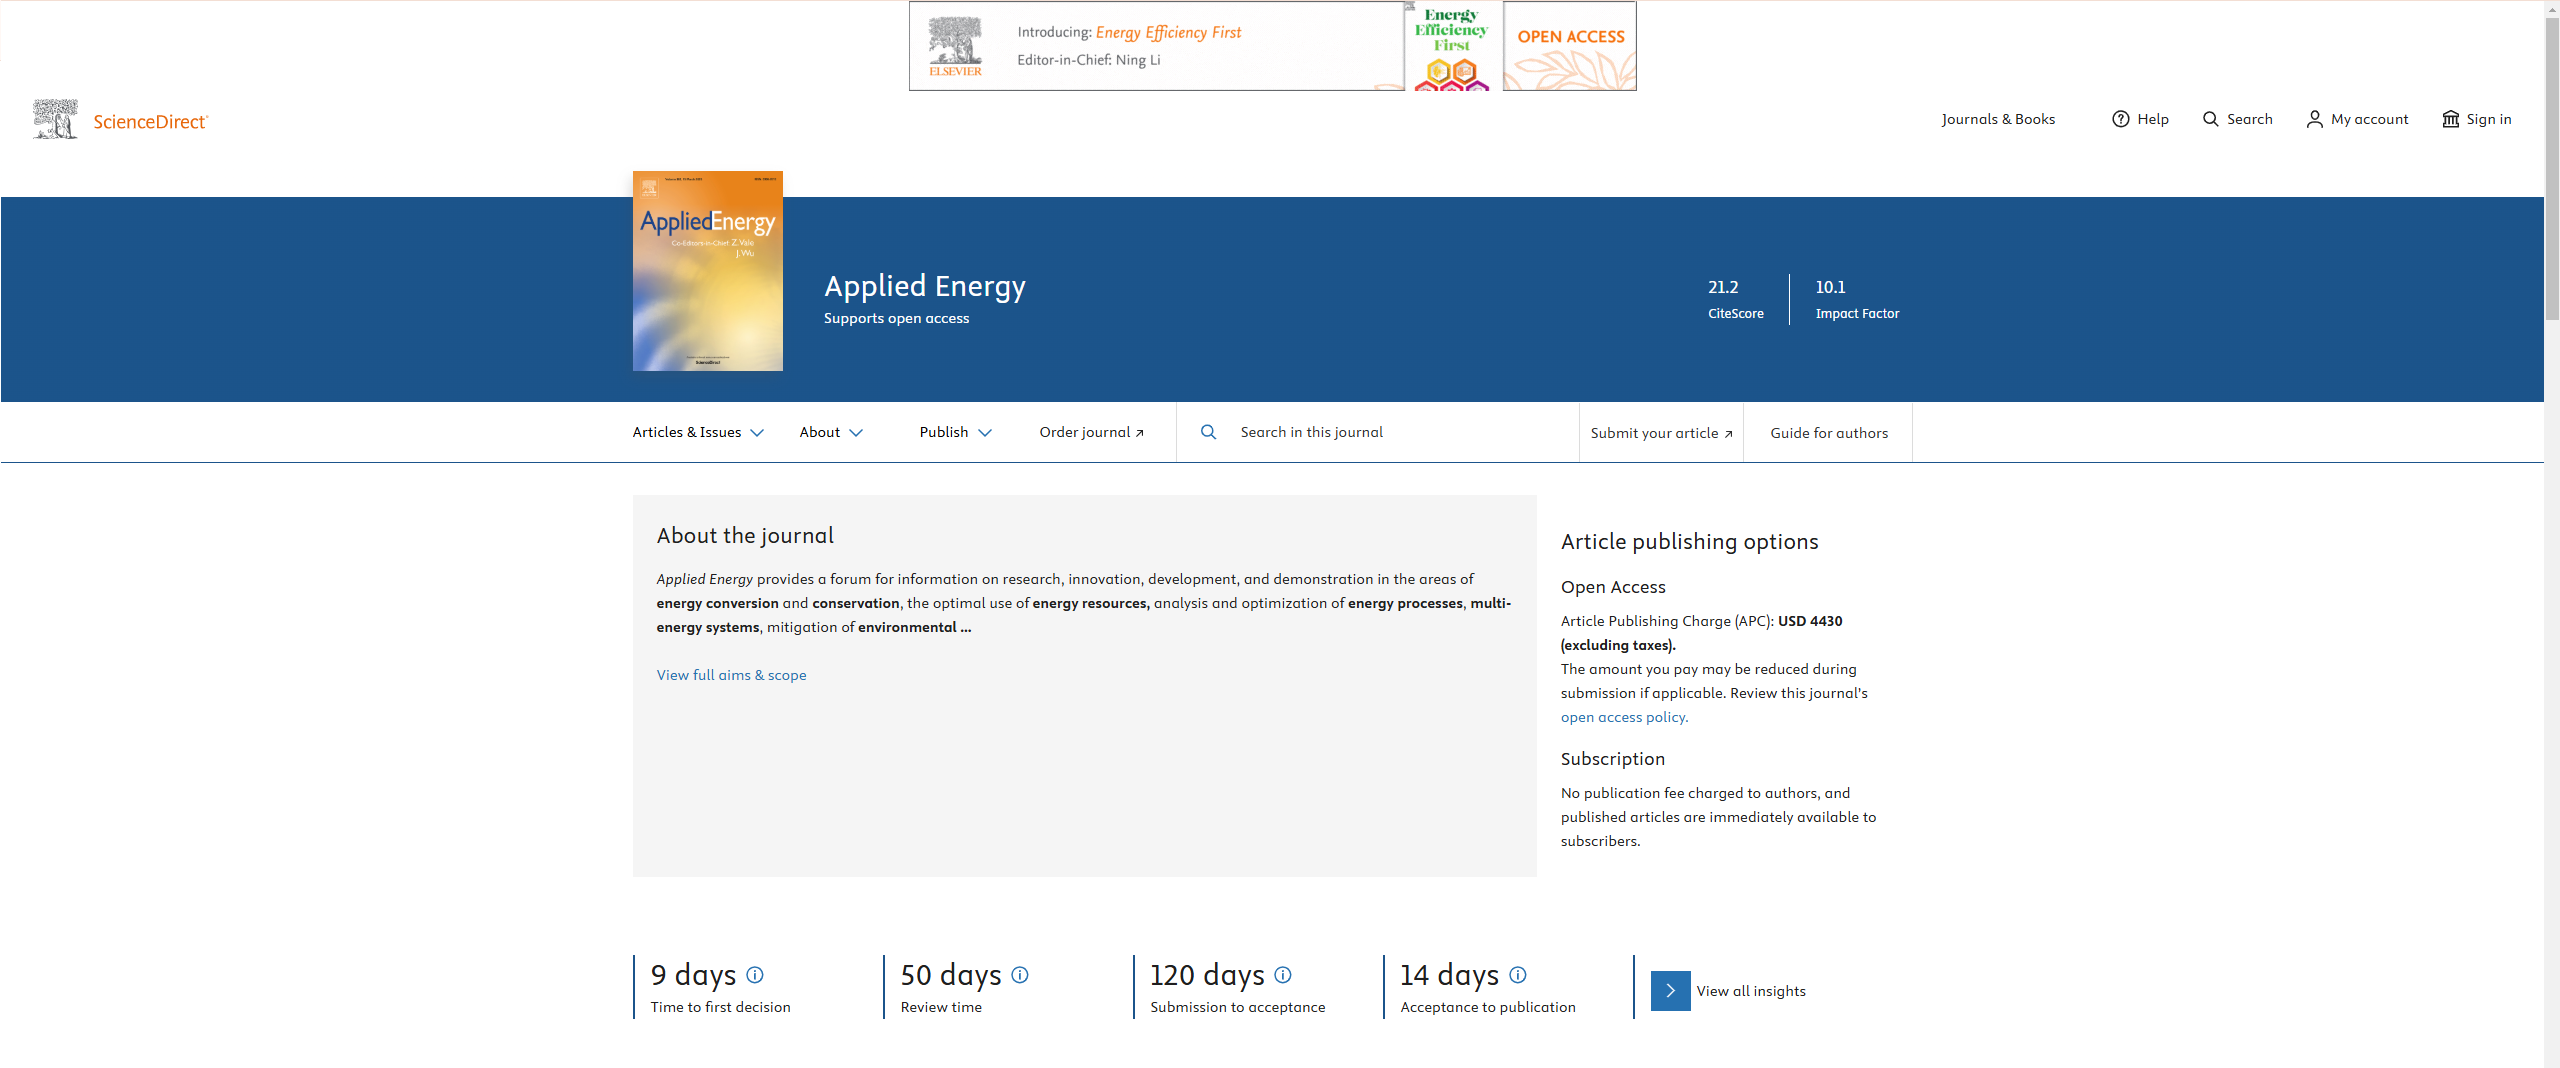Click the OPEN ACCESS banner panel
The image size is (2560, 1068).
[x=1570, y=46]
